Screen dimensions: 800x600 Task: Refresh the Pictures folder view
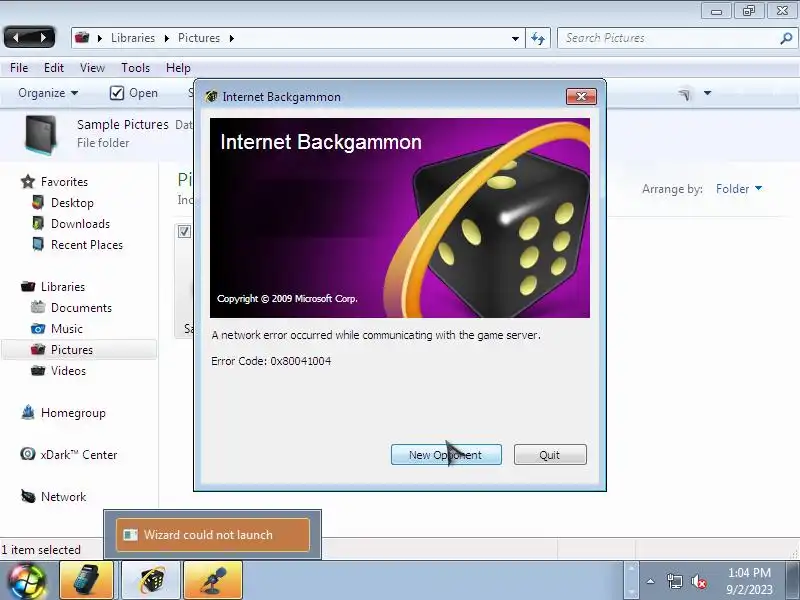pos(538,38)
